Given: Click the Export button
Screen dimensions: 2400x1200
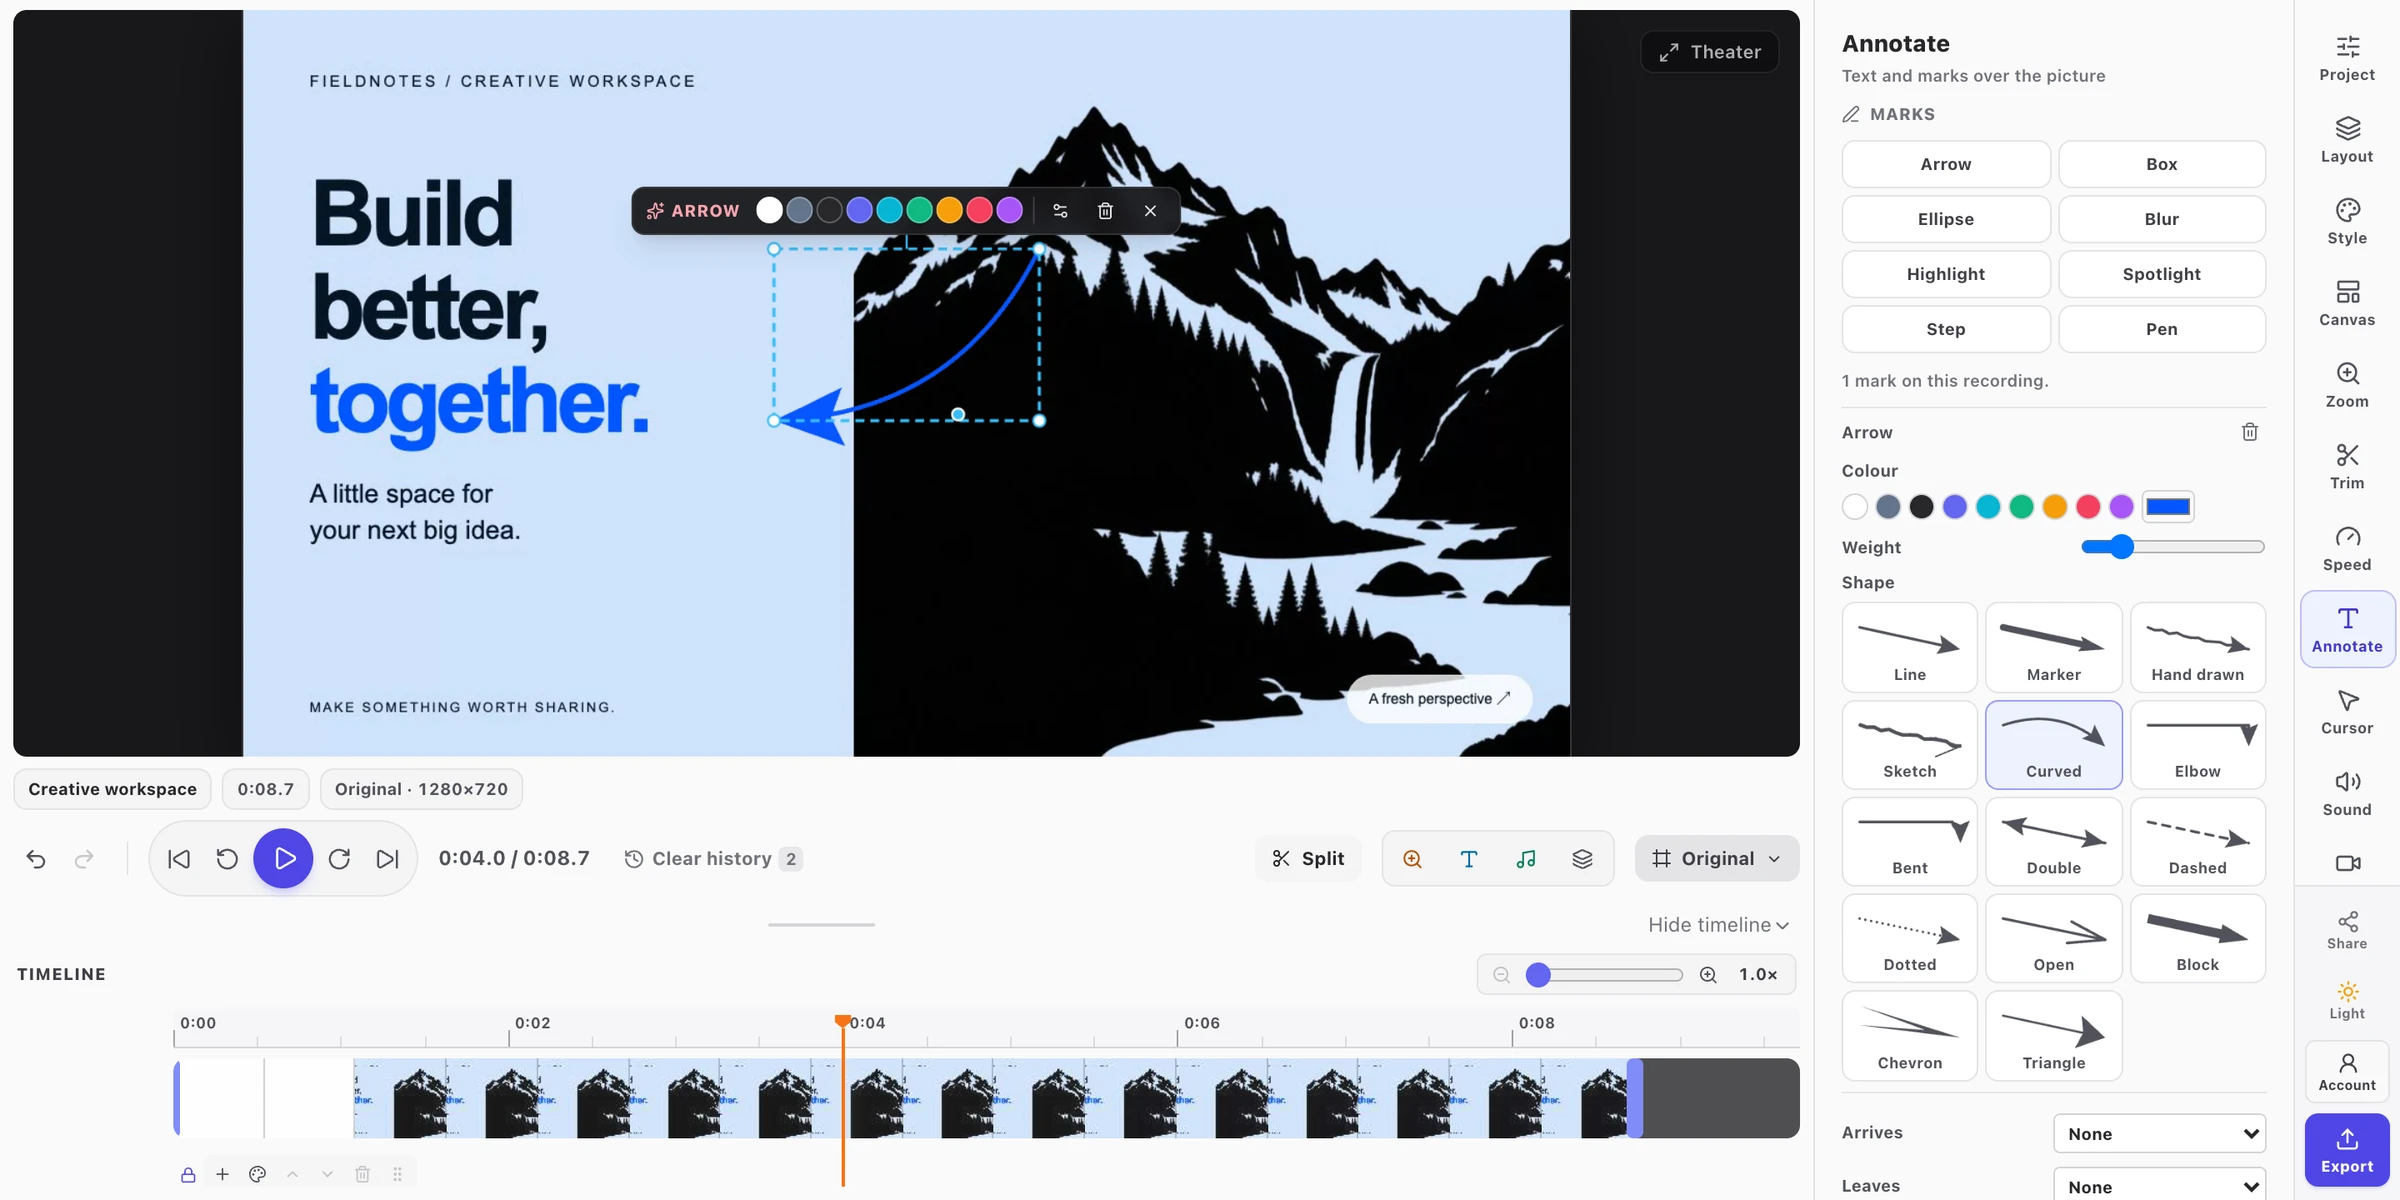Looking at the screenshot, I should click(2347, 1150).
